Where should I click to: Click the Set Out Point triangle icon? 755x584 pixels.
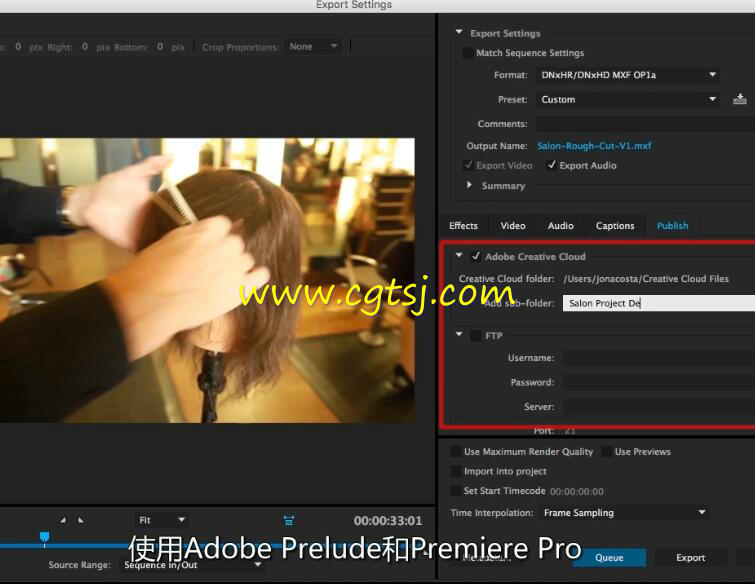click(80, 520)
